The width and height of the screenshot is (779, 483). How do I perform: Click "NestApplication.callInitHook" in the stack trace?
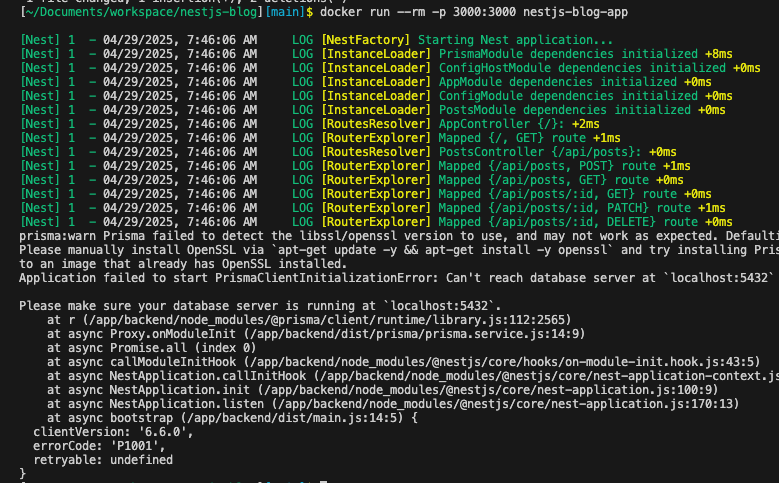[x=208, y=376]
